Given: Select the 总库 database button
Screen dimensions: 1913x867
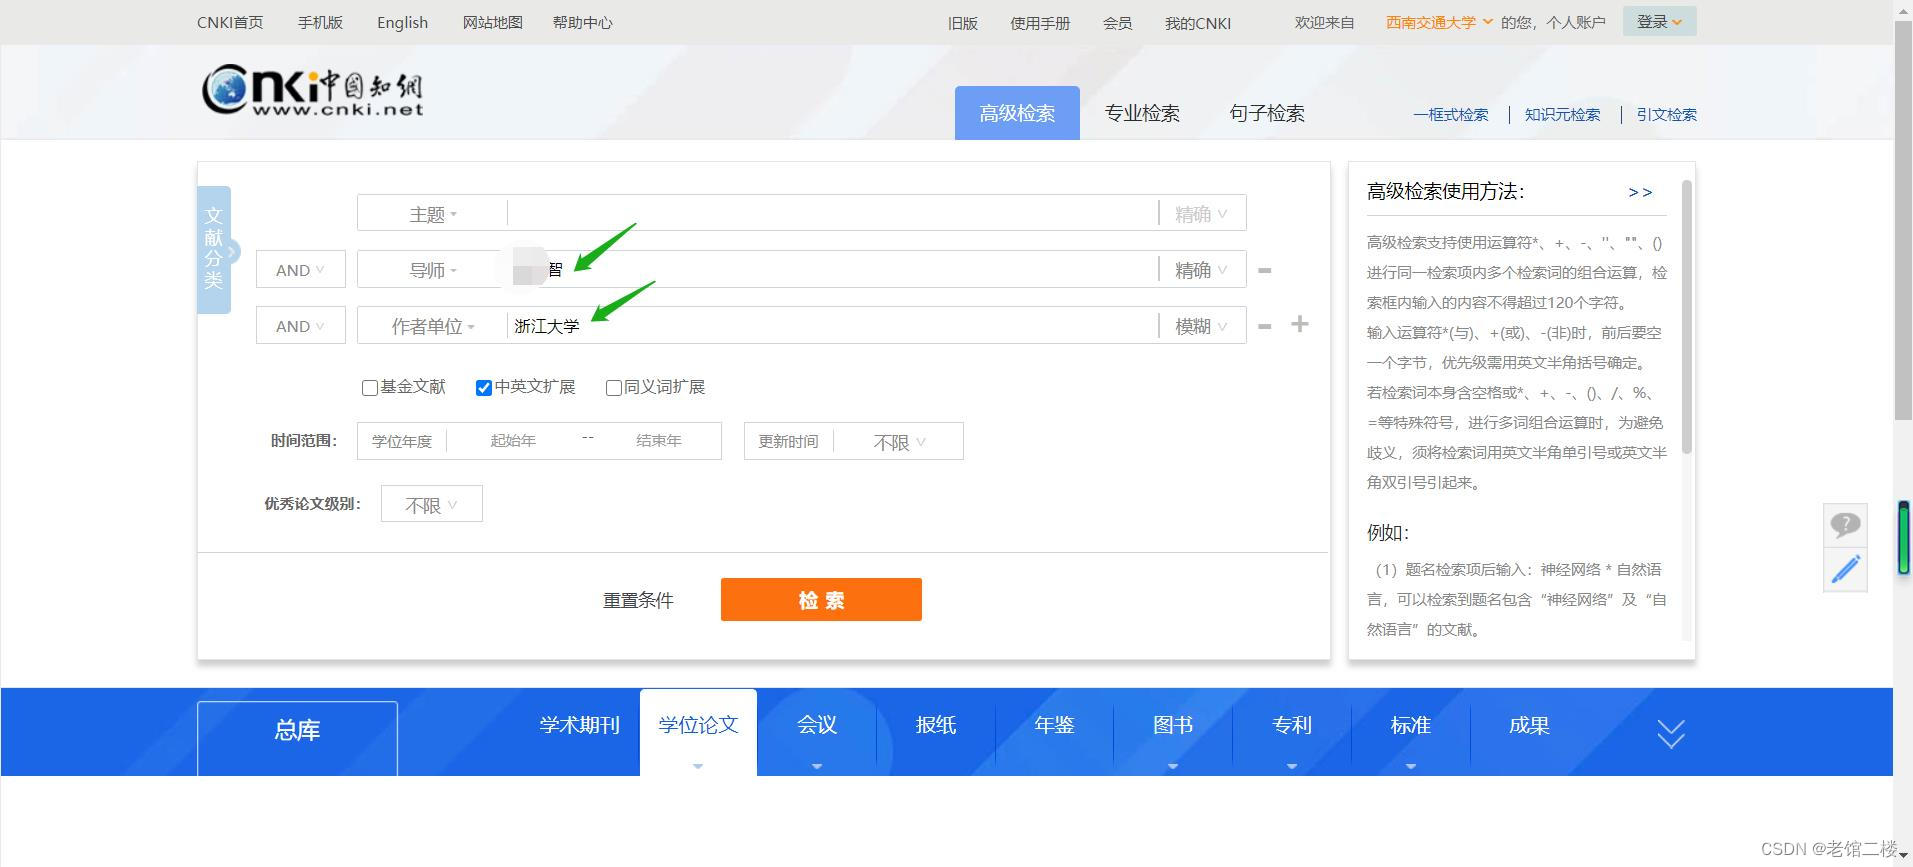Looking at the screenshot, I should click(297, 738).
